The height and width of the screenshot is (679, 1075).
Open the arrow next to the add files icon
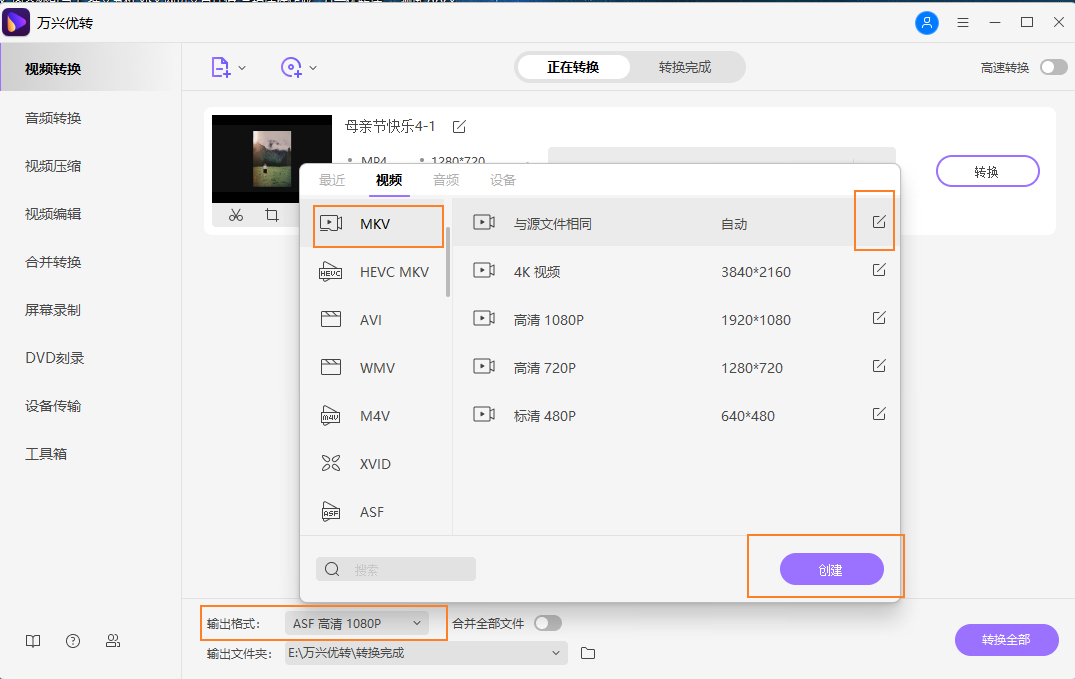[x=241, y=67]
